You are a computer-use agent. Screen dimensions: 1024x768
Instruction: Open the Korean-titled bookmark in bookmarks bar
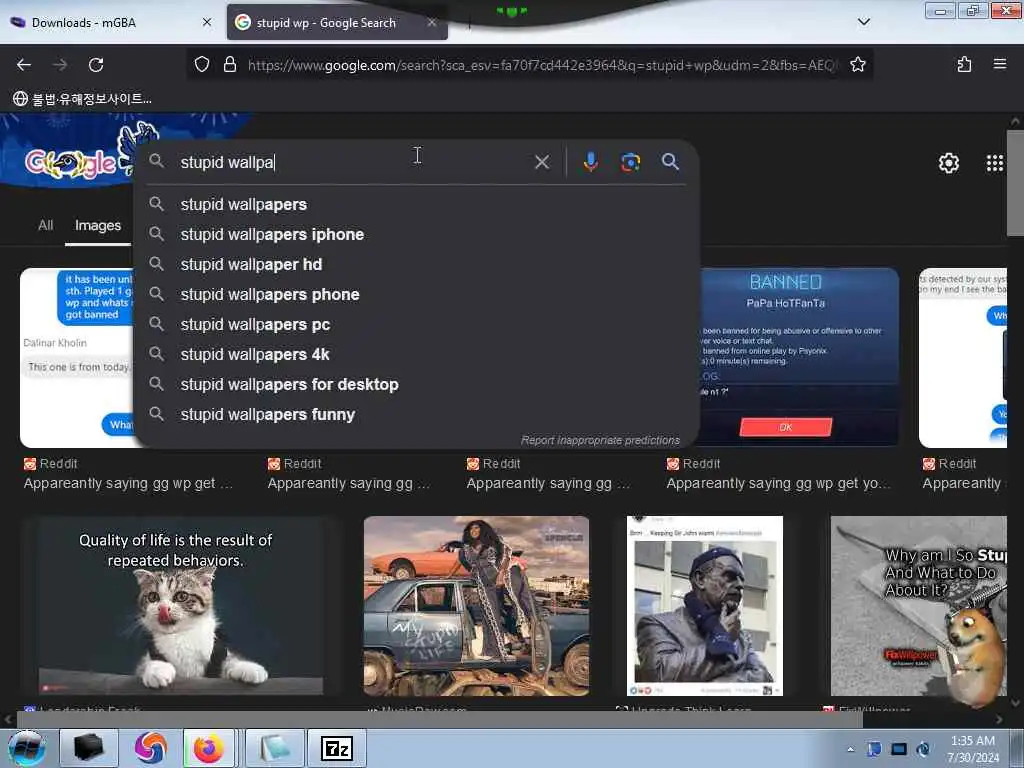pyautogui.click(x=82, y=99)
